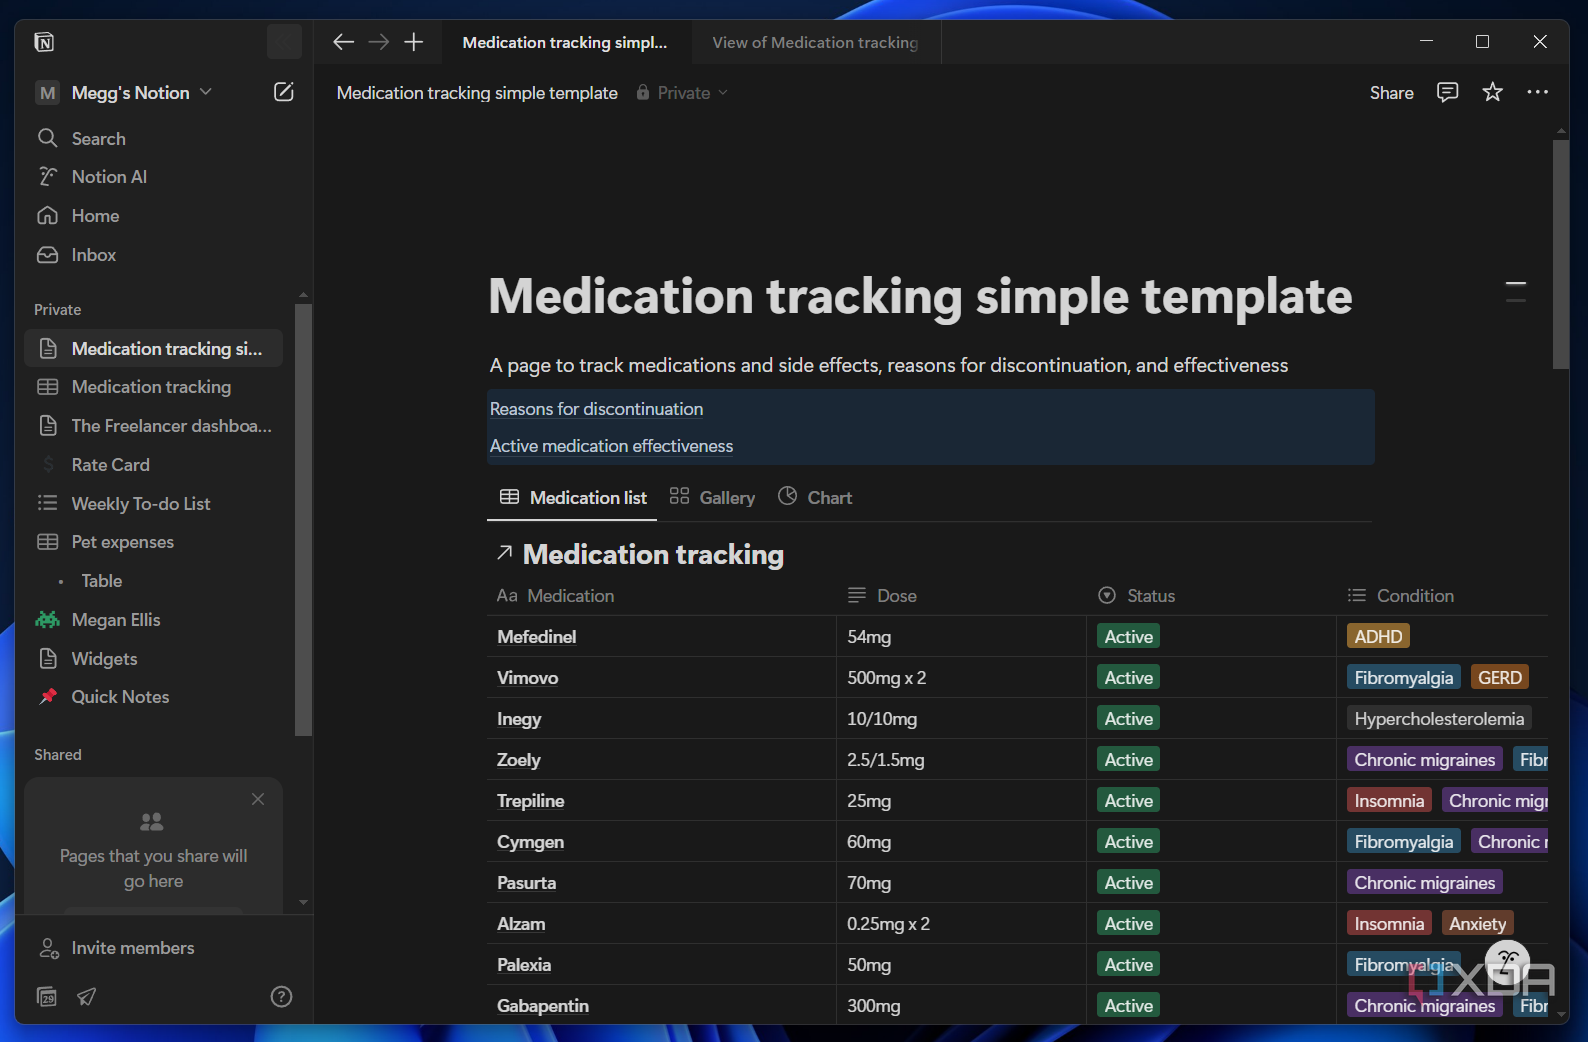Create a new page with compose icon
Viewport: 1588px width, 1042px height.
click(x=284, y=92)
